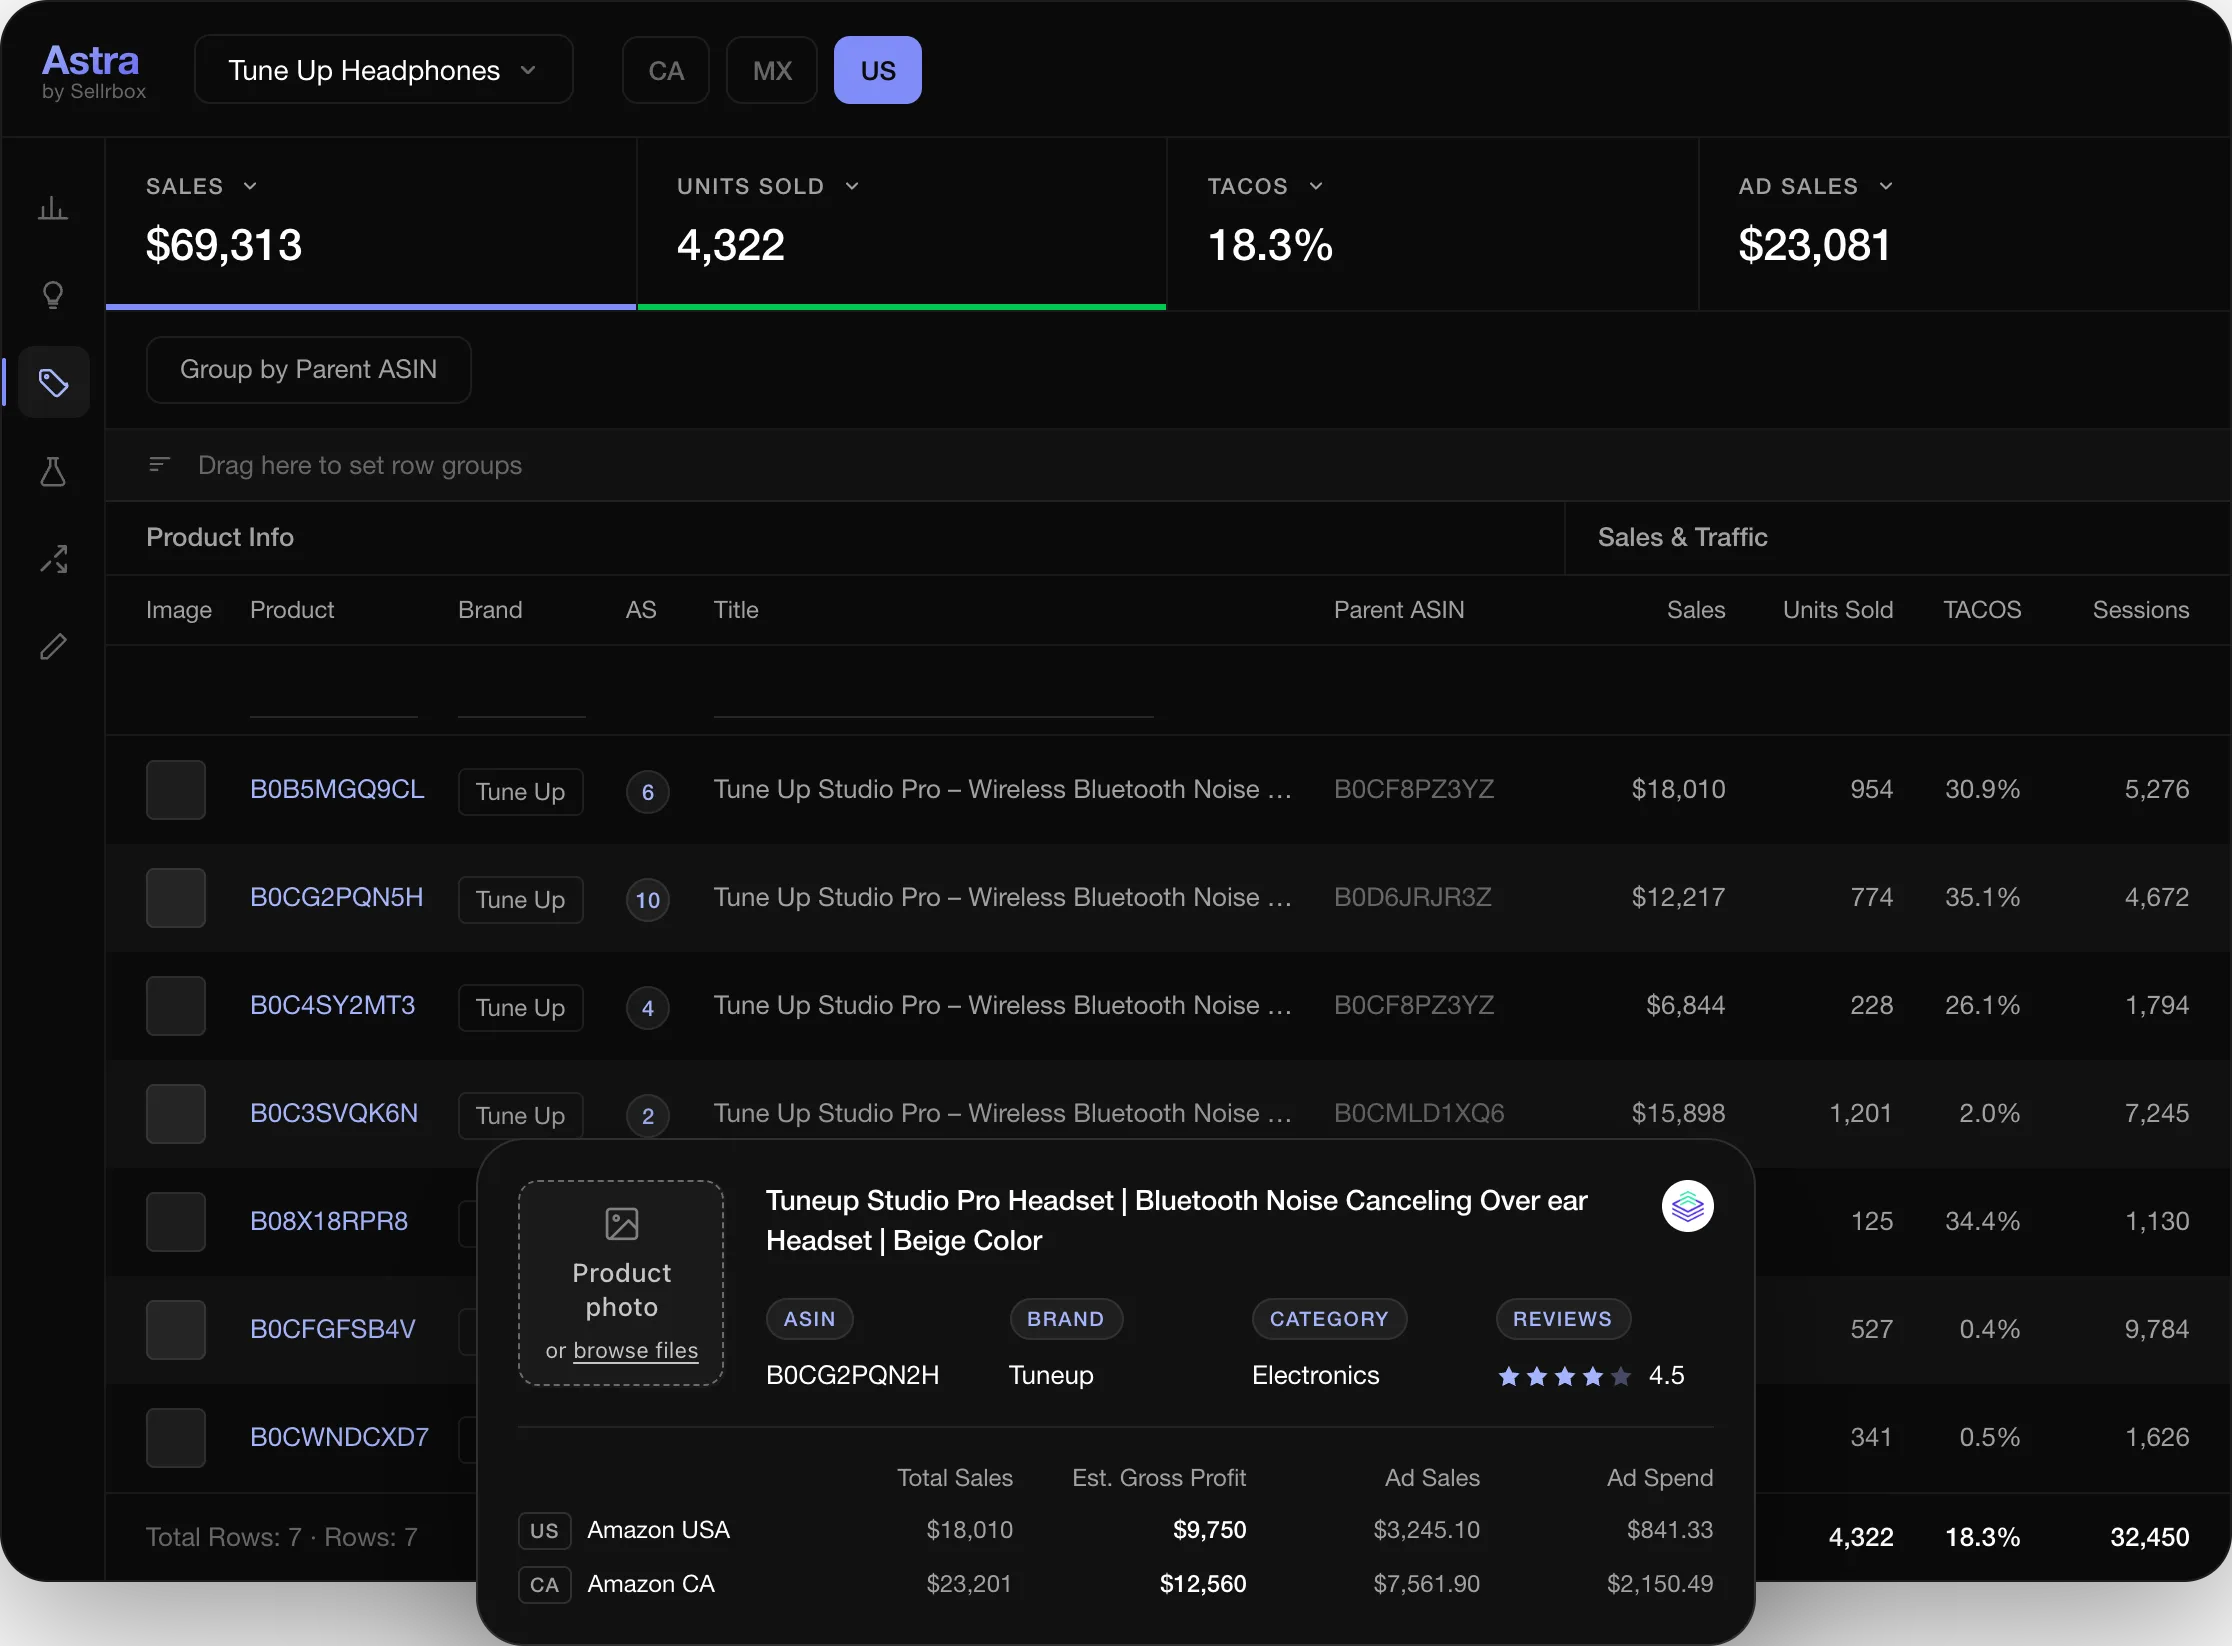
Task: Select the tag products sidebar icon
Action: (53, 382)
